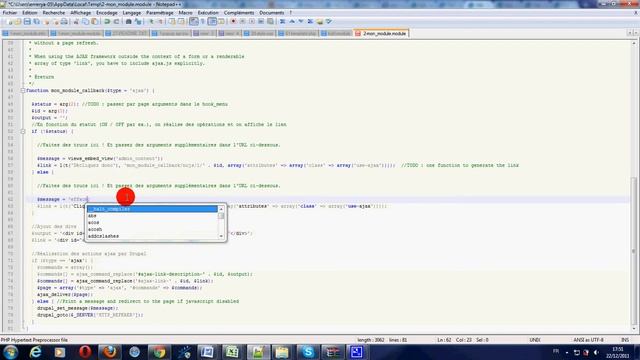Click the UNIX line ending indicator

(535, 340)
